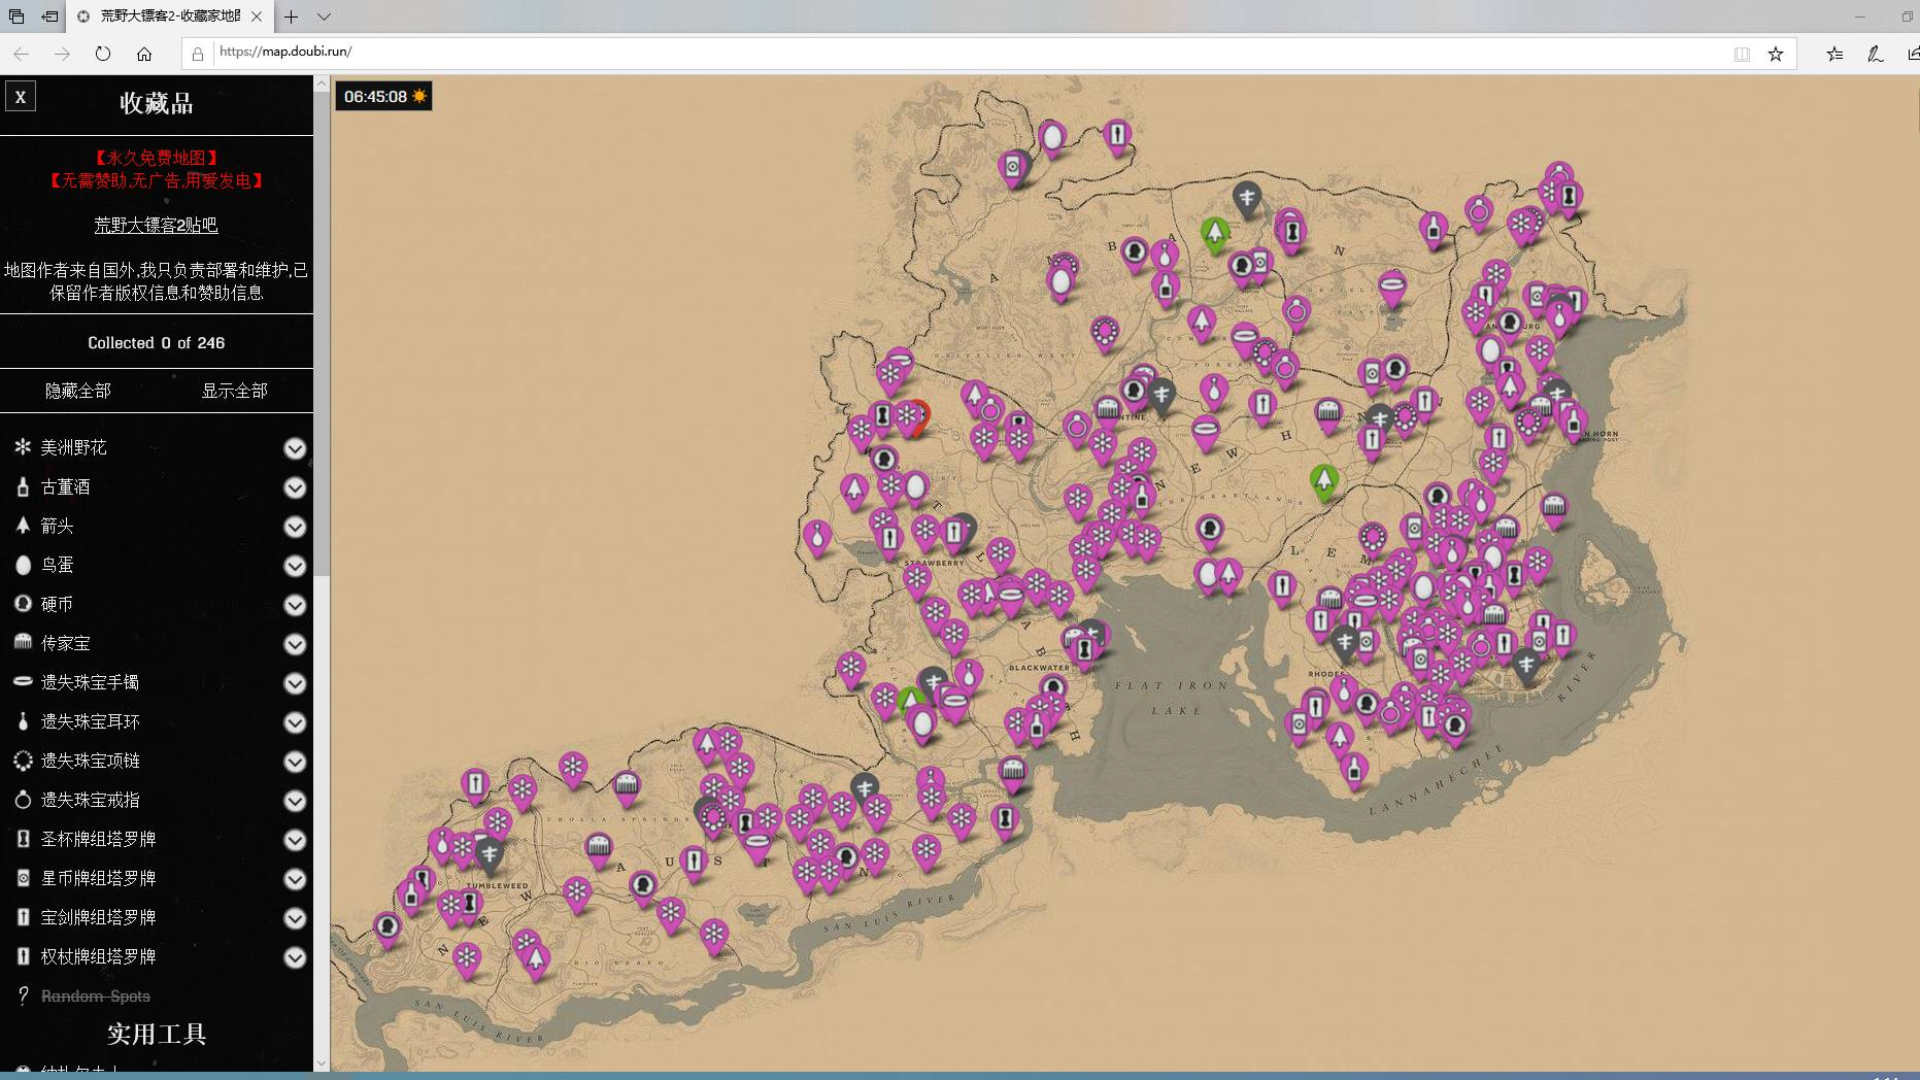The image size is (1920, 1080).
Task: Click the heirloom marker south of Blackwater
Action: (1012, 771)
